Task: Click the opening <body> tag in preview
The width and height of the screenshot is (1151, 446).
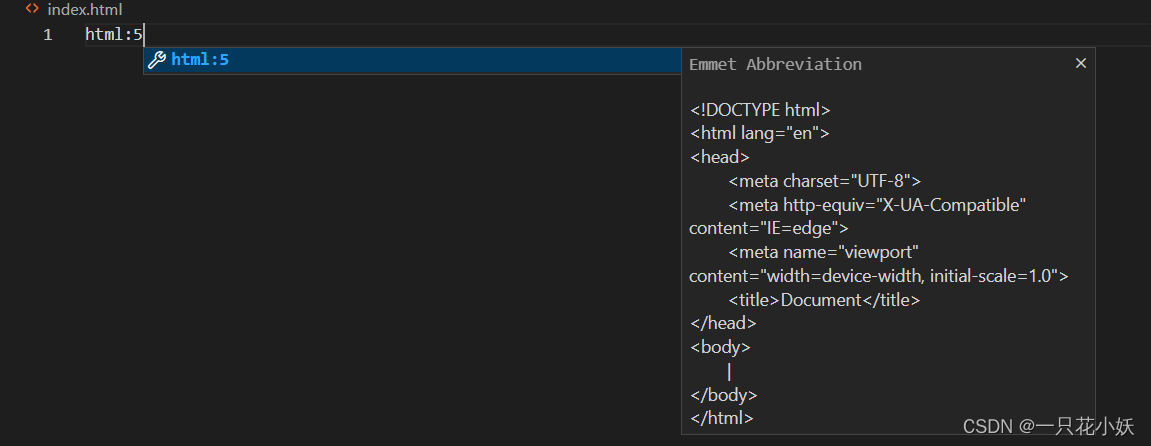Action: 720,348
